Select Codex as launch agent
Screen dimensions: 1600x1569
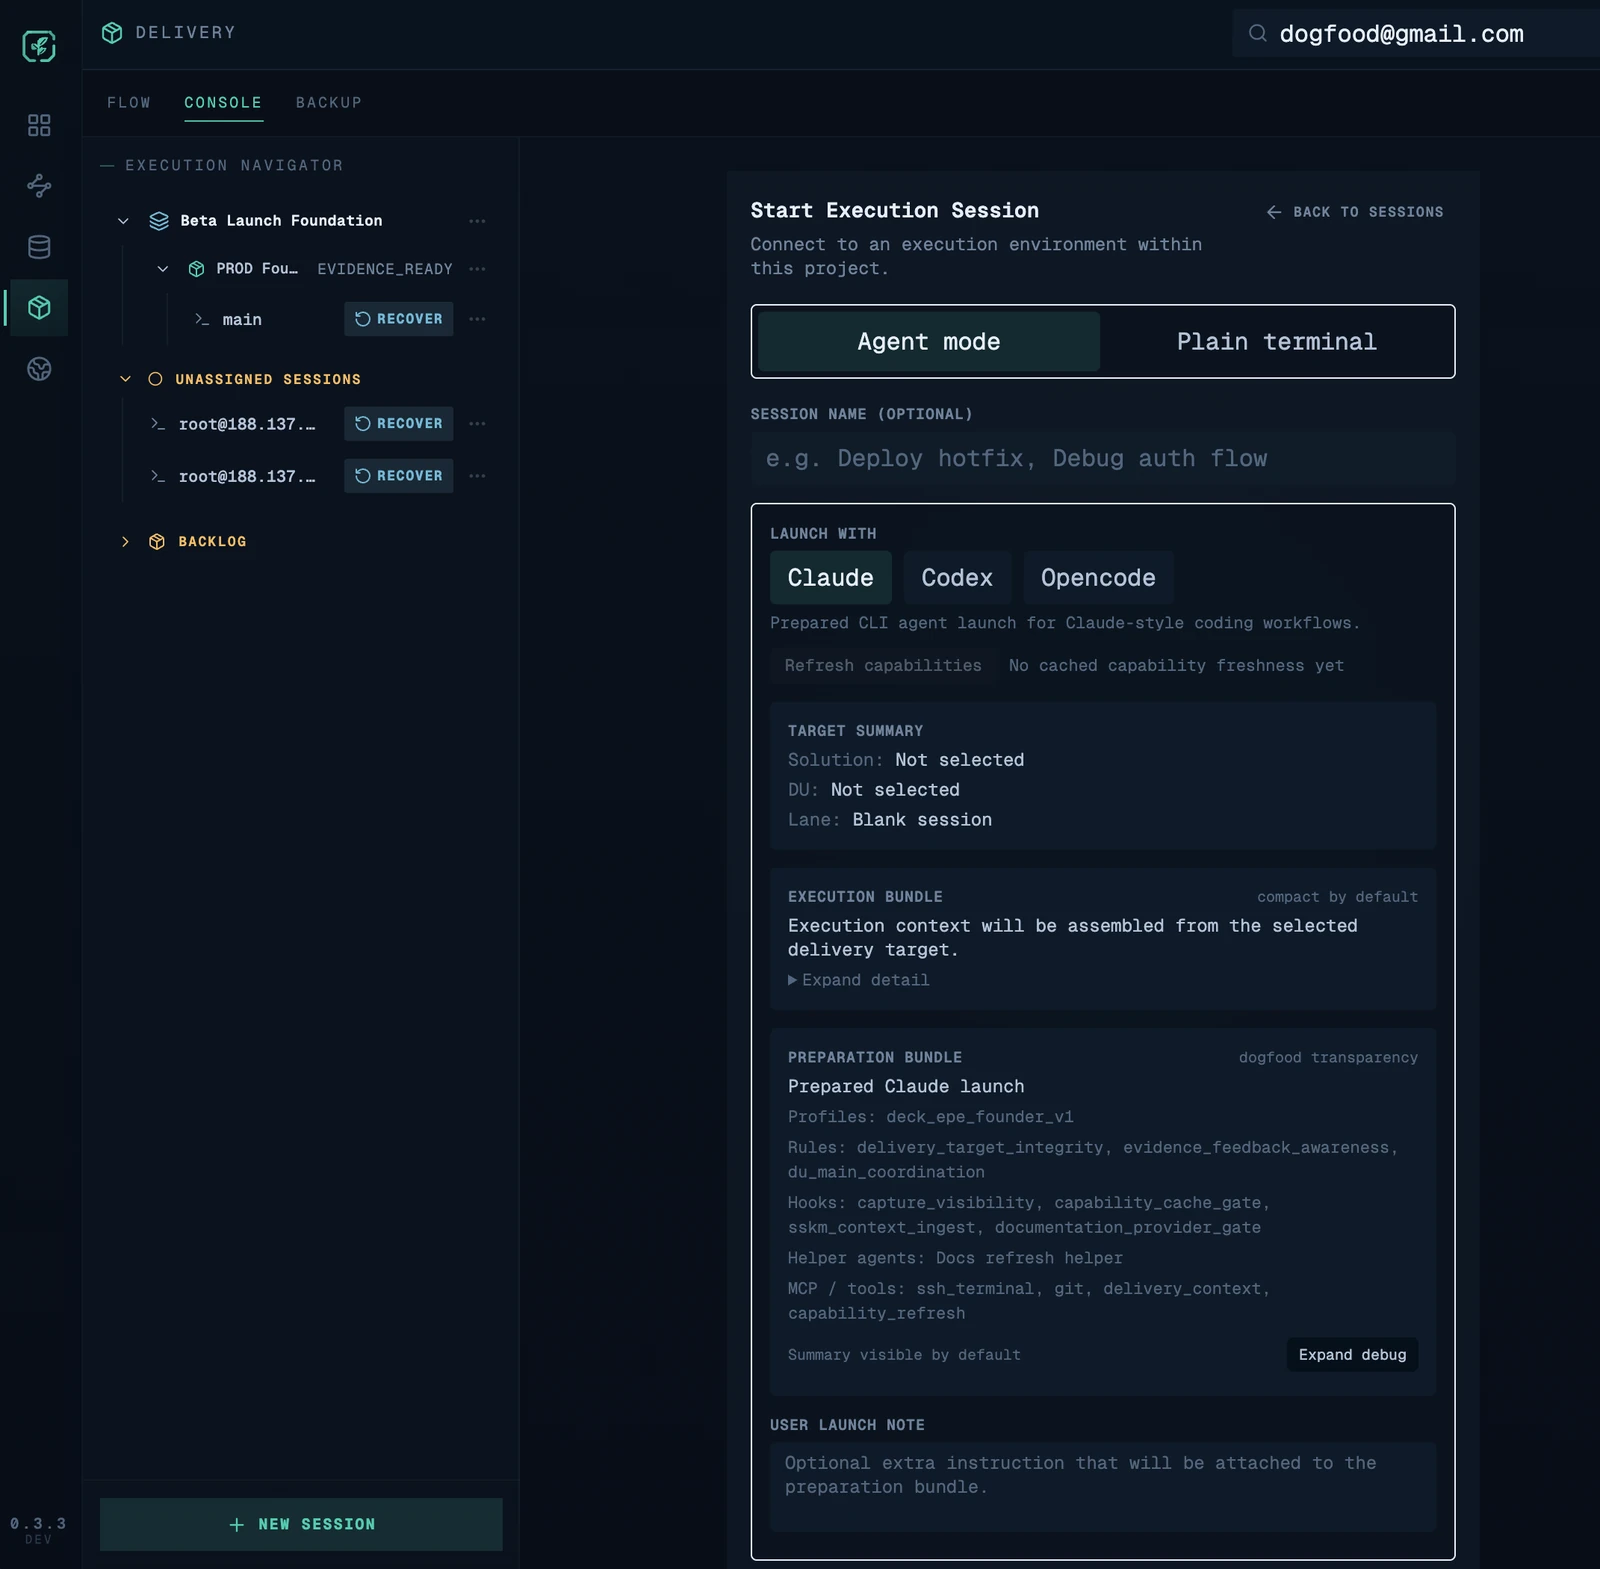(956, 578)
